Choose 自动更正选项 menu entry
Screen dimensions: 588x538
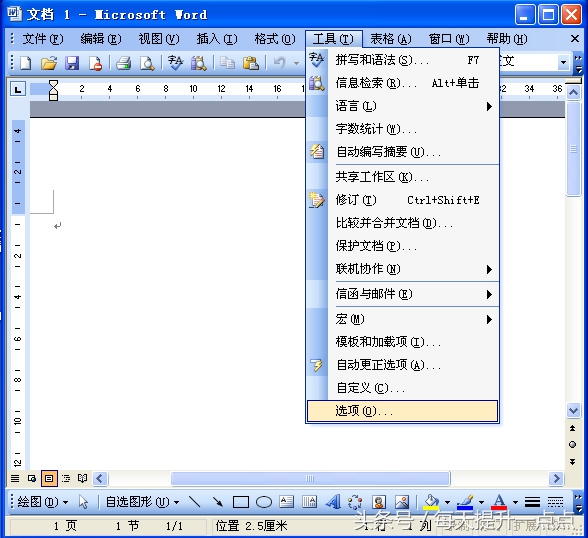point(403,365)
